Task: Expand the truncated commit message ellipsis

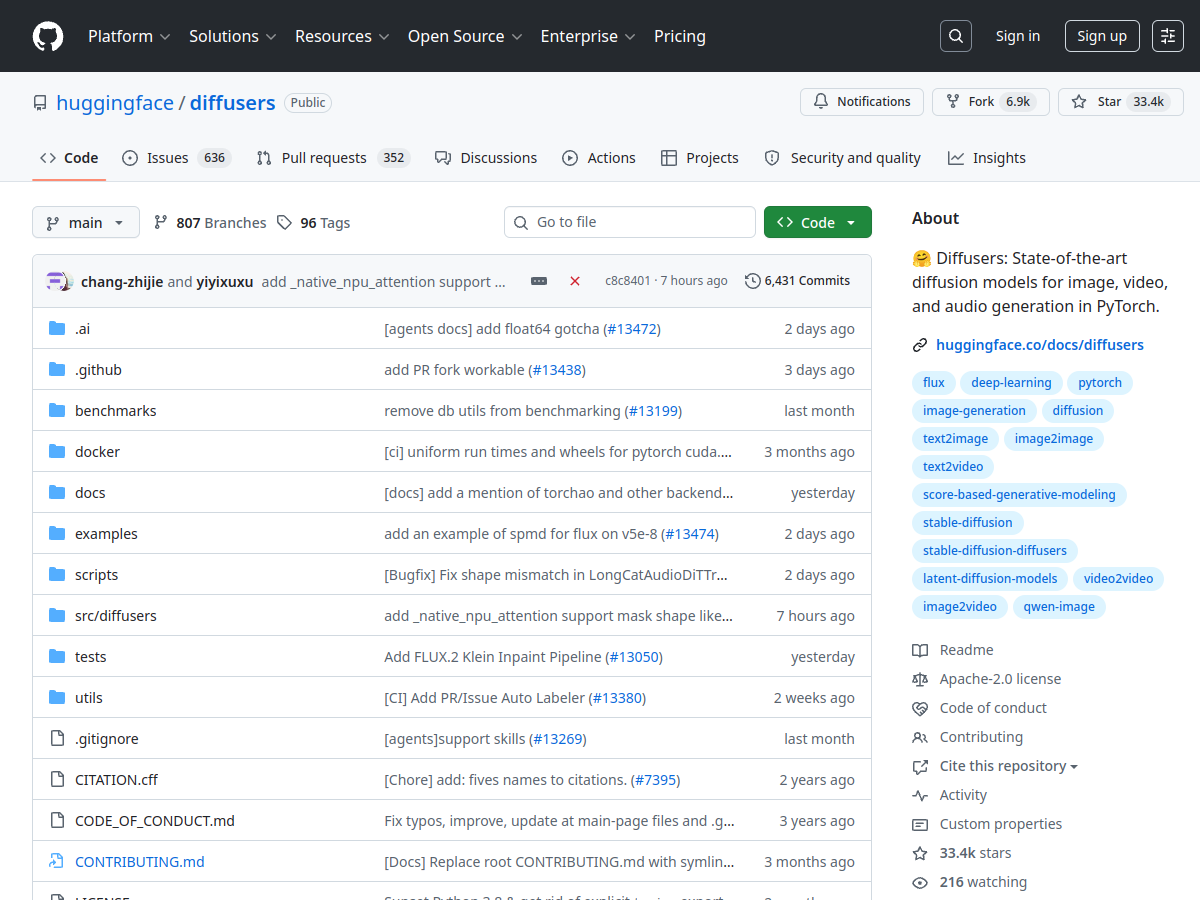Action: tap(539, 281)
